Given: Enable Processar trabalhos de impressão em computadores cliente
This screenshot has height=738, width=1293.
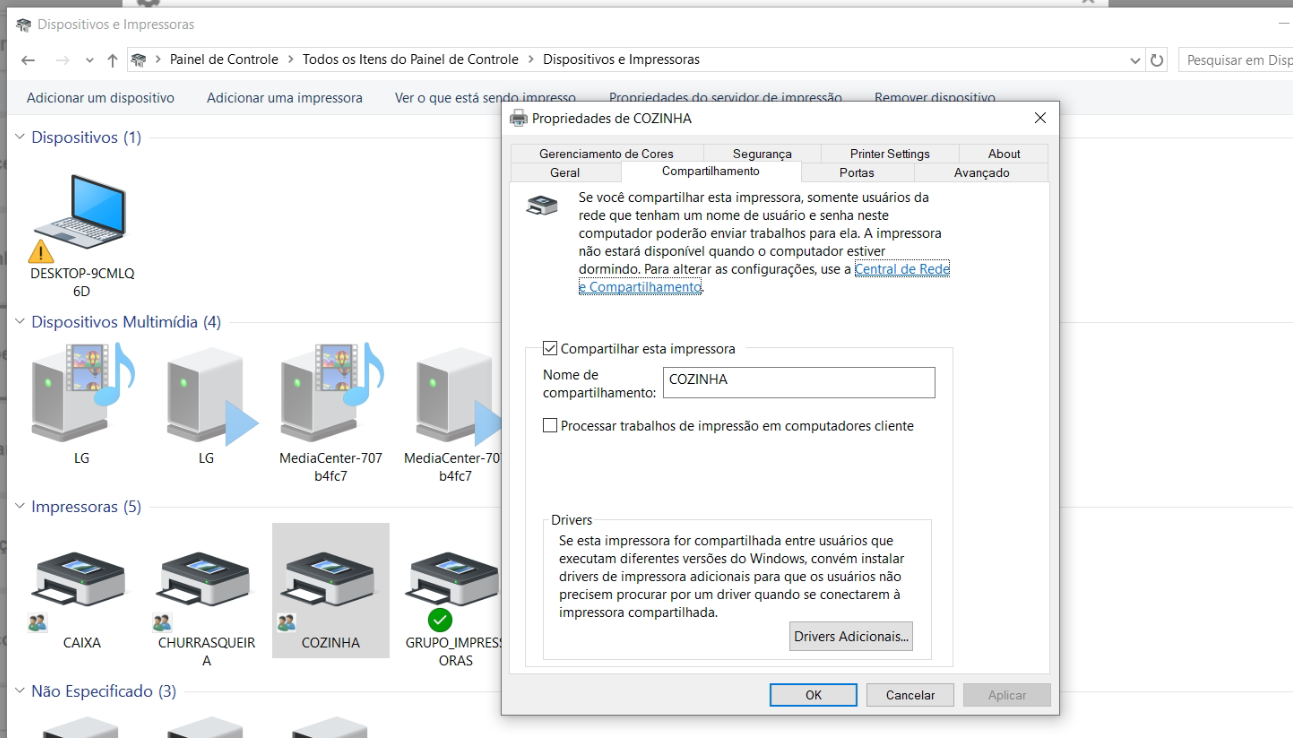Looking at the screenshot, I should 550,425.
